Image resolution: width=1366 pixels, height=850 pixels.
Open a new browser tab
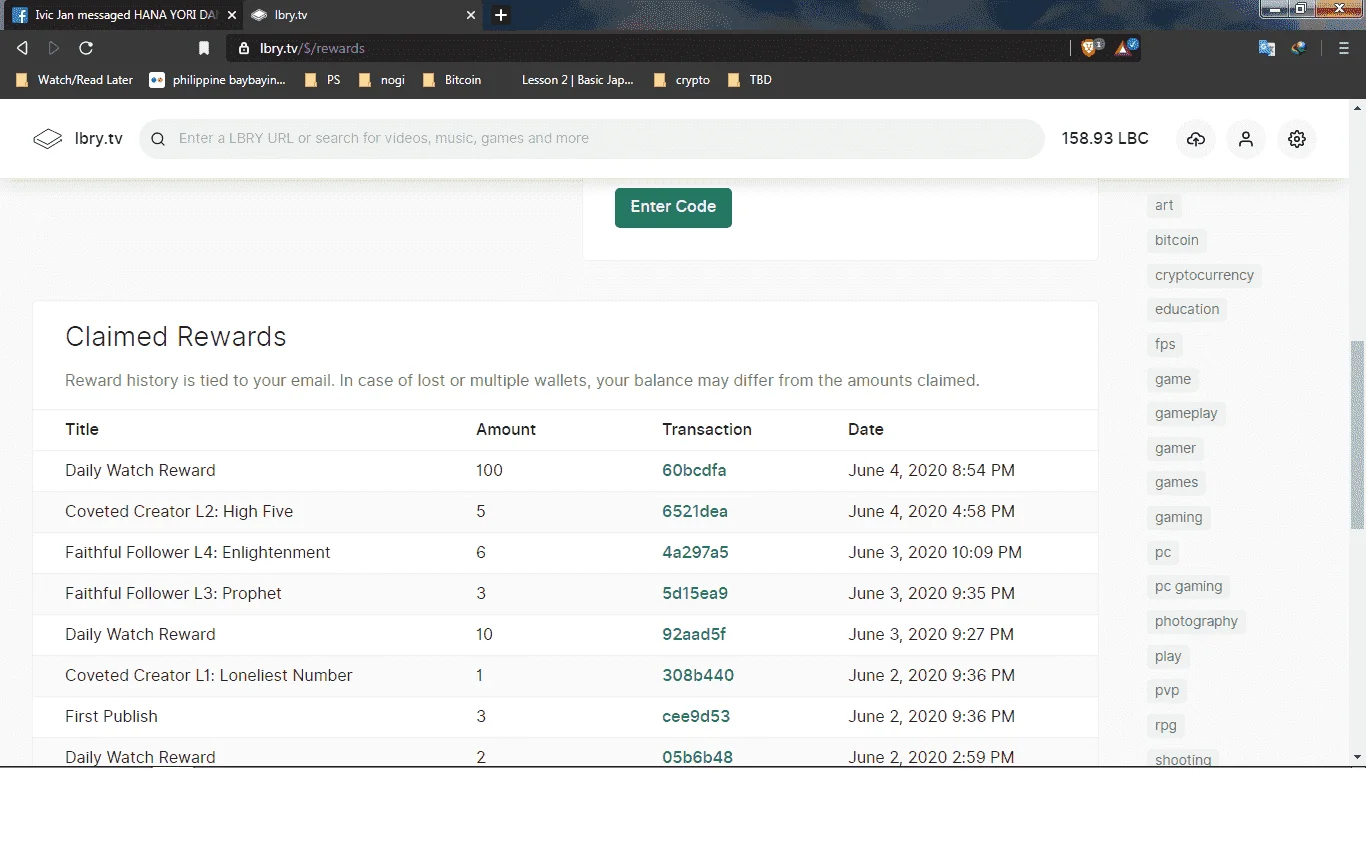pyautogui.click(x=501, y=15)
